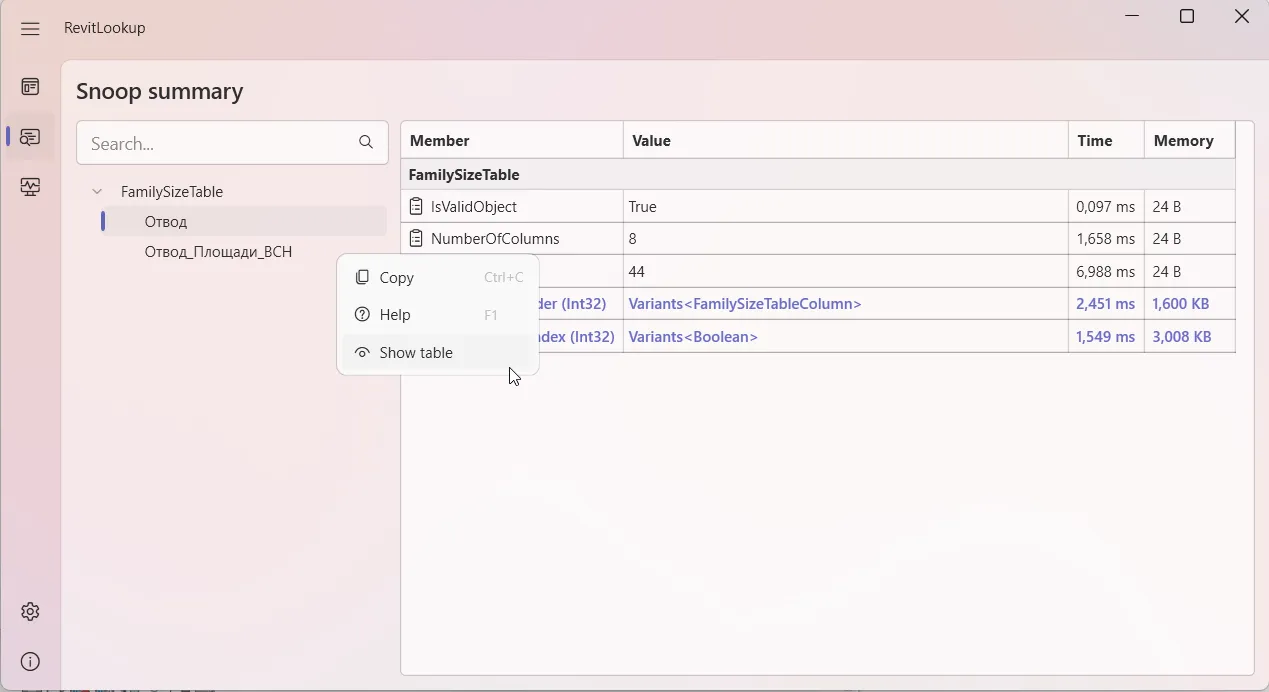The width and height of the screenshot is (1269, 692).
Task: Click the 0,097 ms time cell
Action: 1106,207
